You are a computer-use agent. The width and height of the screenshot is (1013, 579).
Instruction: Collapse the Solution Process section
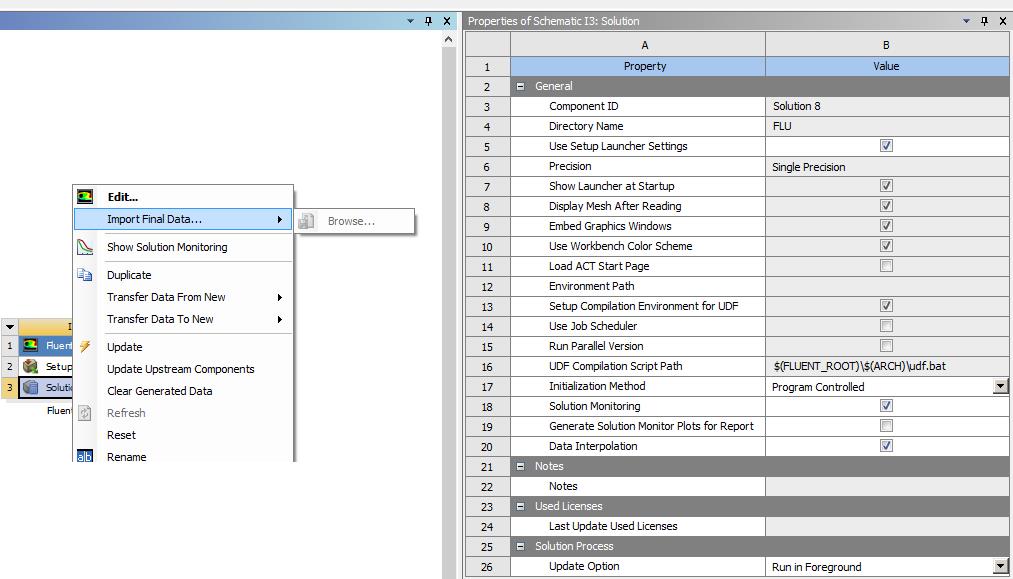click(x=521, y=547)
